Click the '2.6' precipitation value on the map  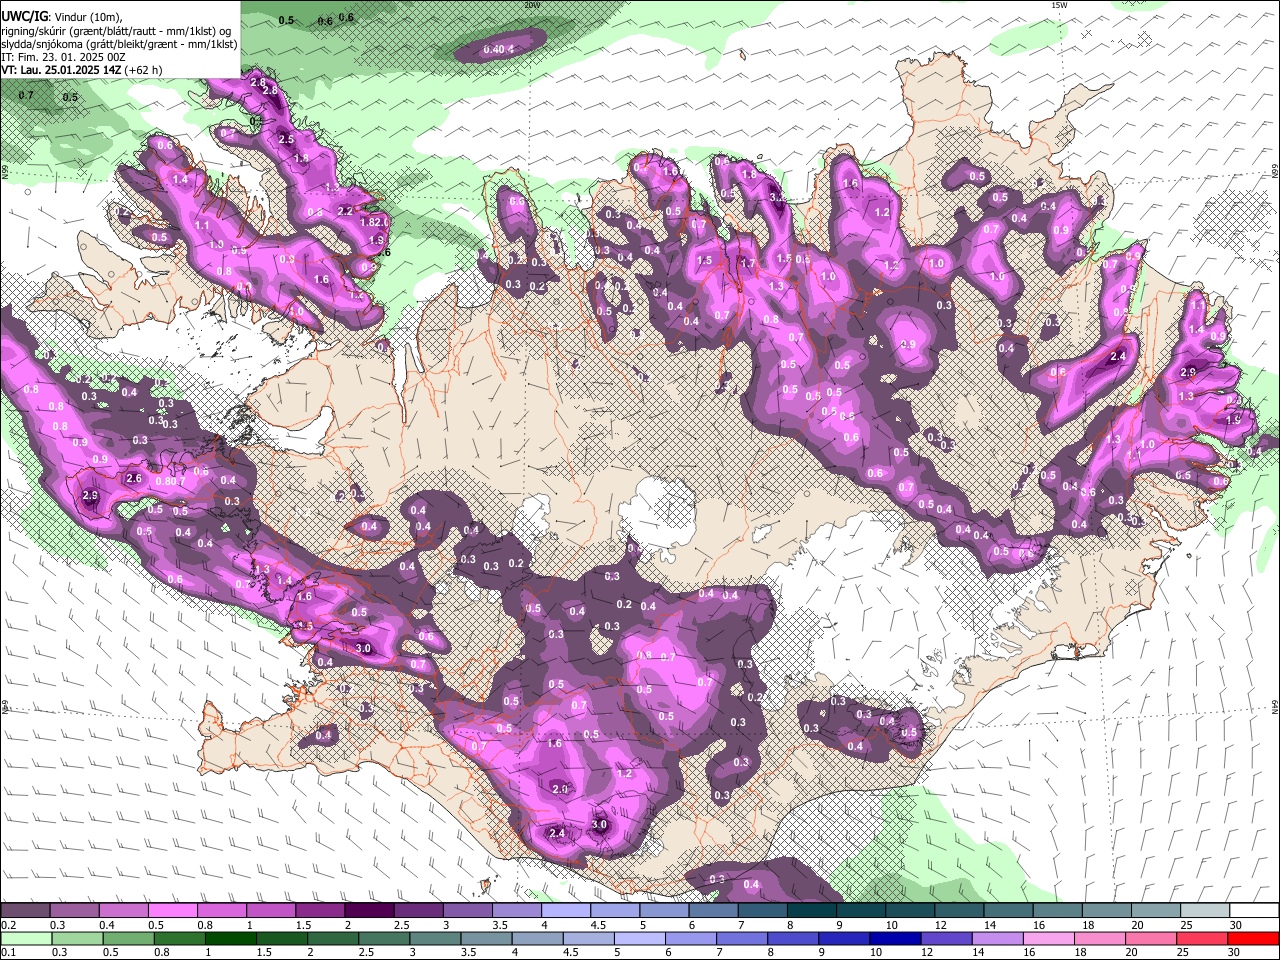pyautogui.click(x=134, y=479)
